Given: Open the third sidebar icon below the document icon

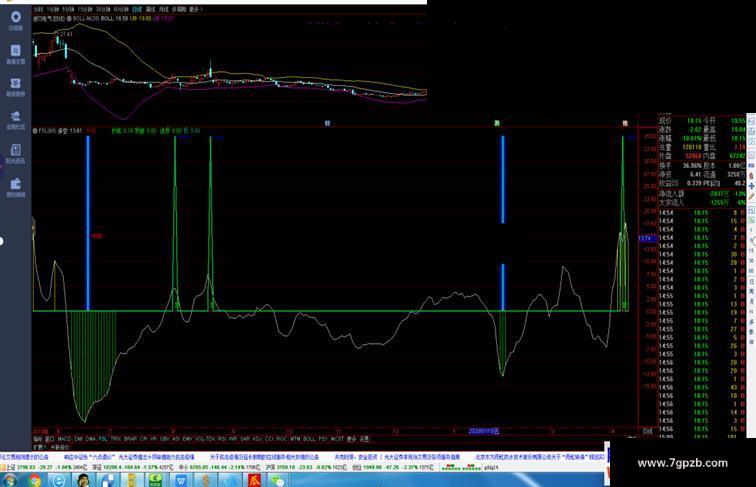Looking at the screenshot, I should point(15,83).
